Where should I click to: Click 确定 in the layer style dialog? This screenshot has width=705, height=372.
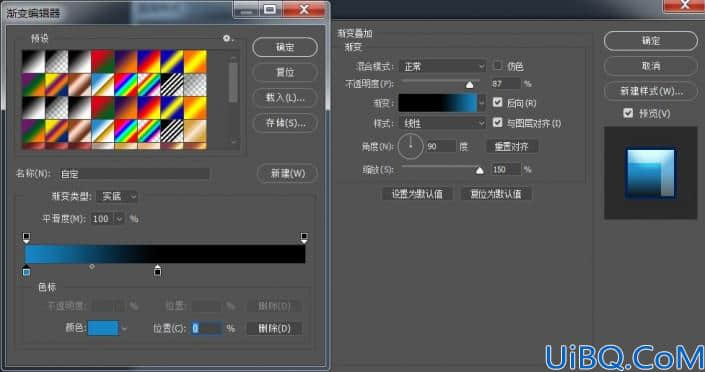651,41
